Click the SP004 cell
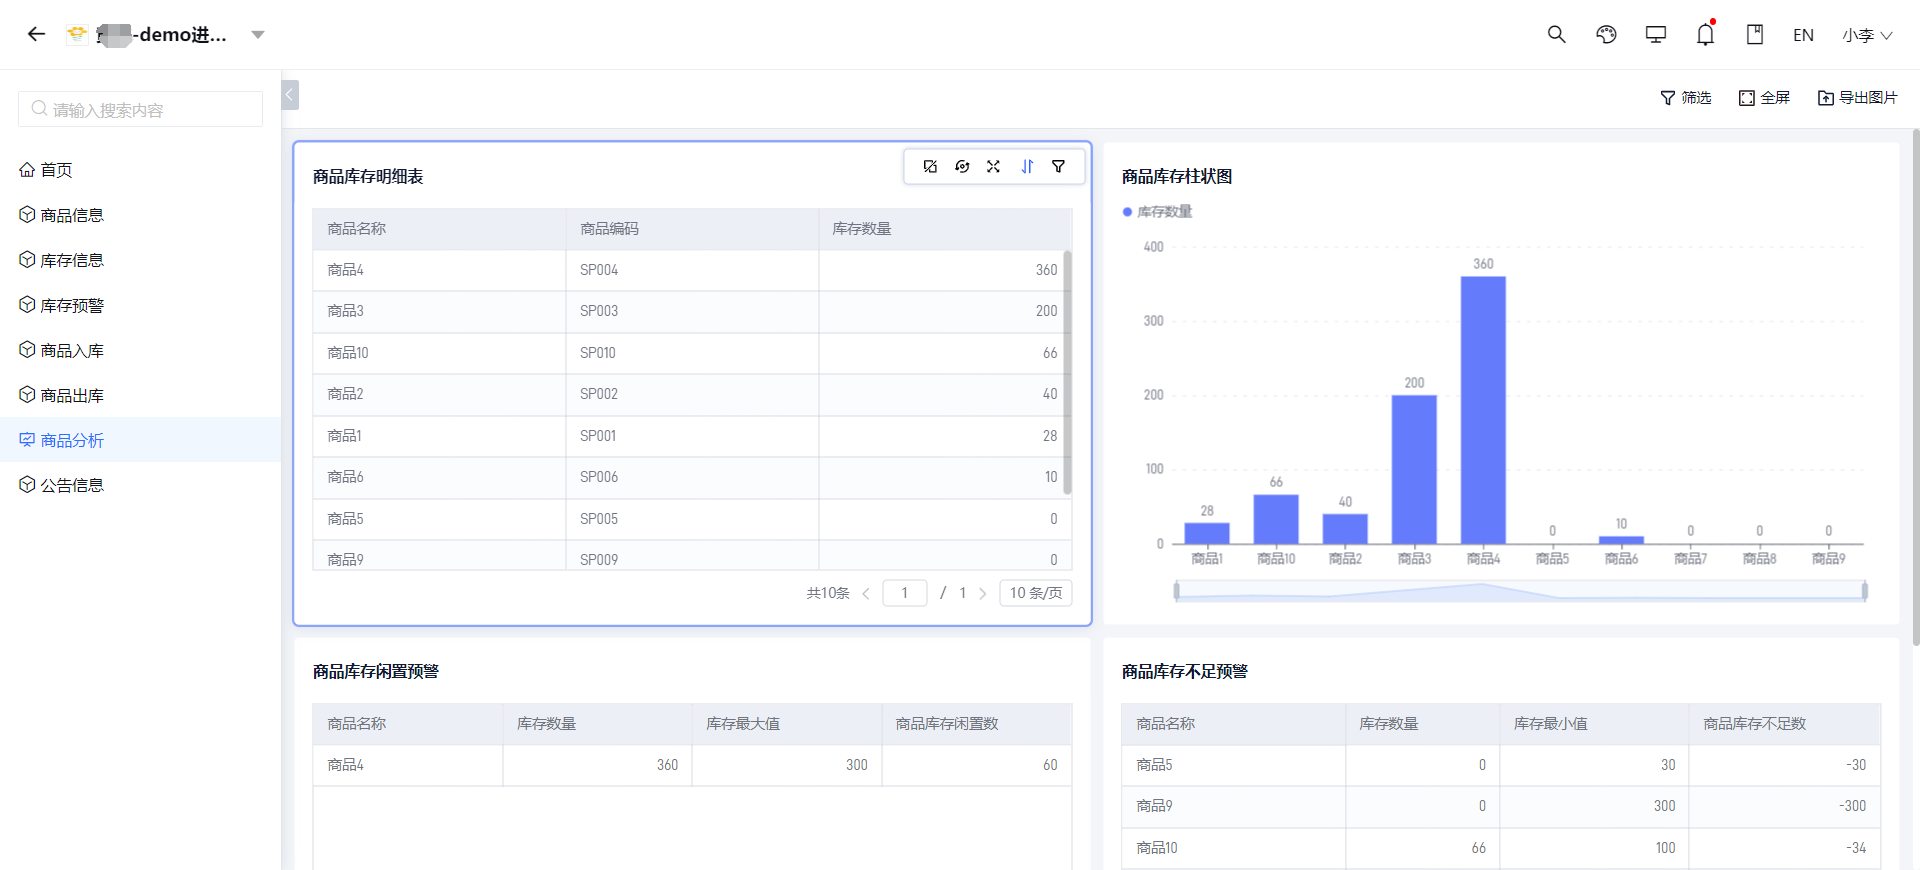 [692, 270]
